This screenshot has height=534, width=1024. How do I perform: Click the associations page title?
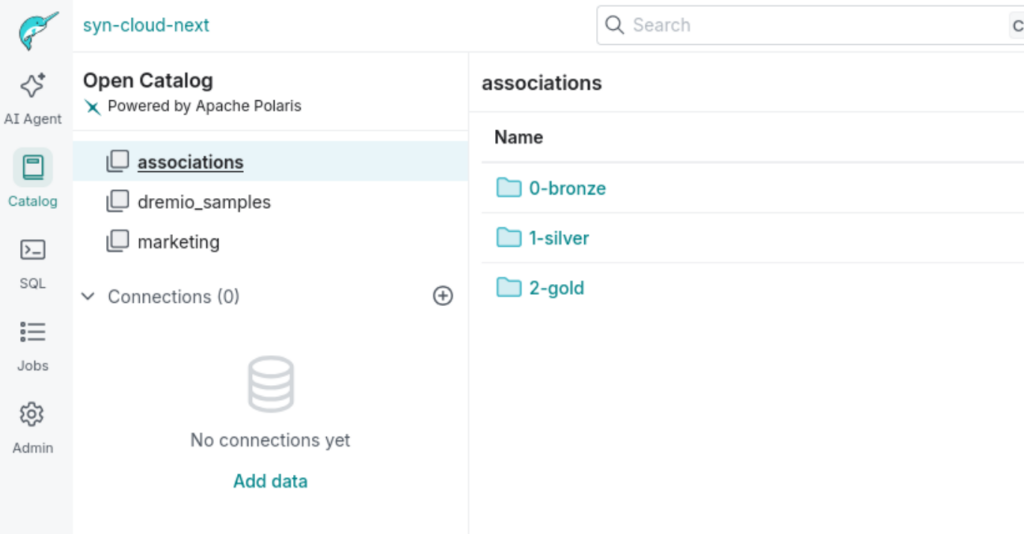point(541,83)
